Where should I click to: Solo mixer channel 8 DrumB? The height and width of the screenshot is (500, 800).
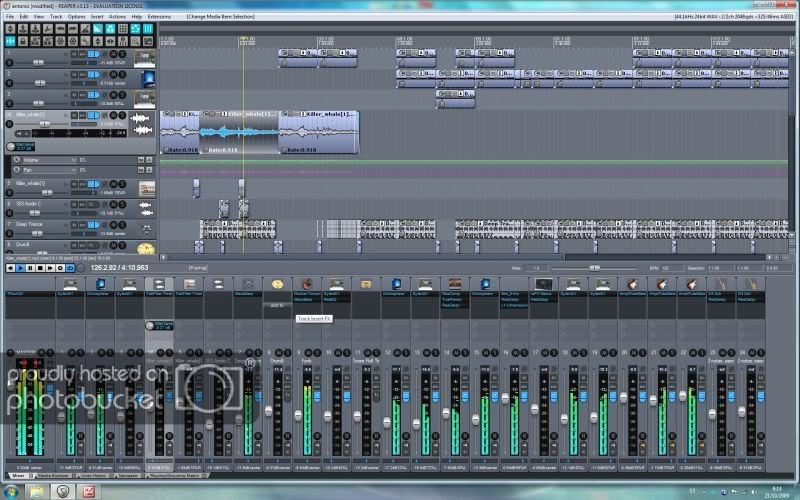pos(287,353)
